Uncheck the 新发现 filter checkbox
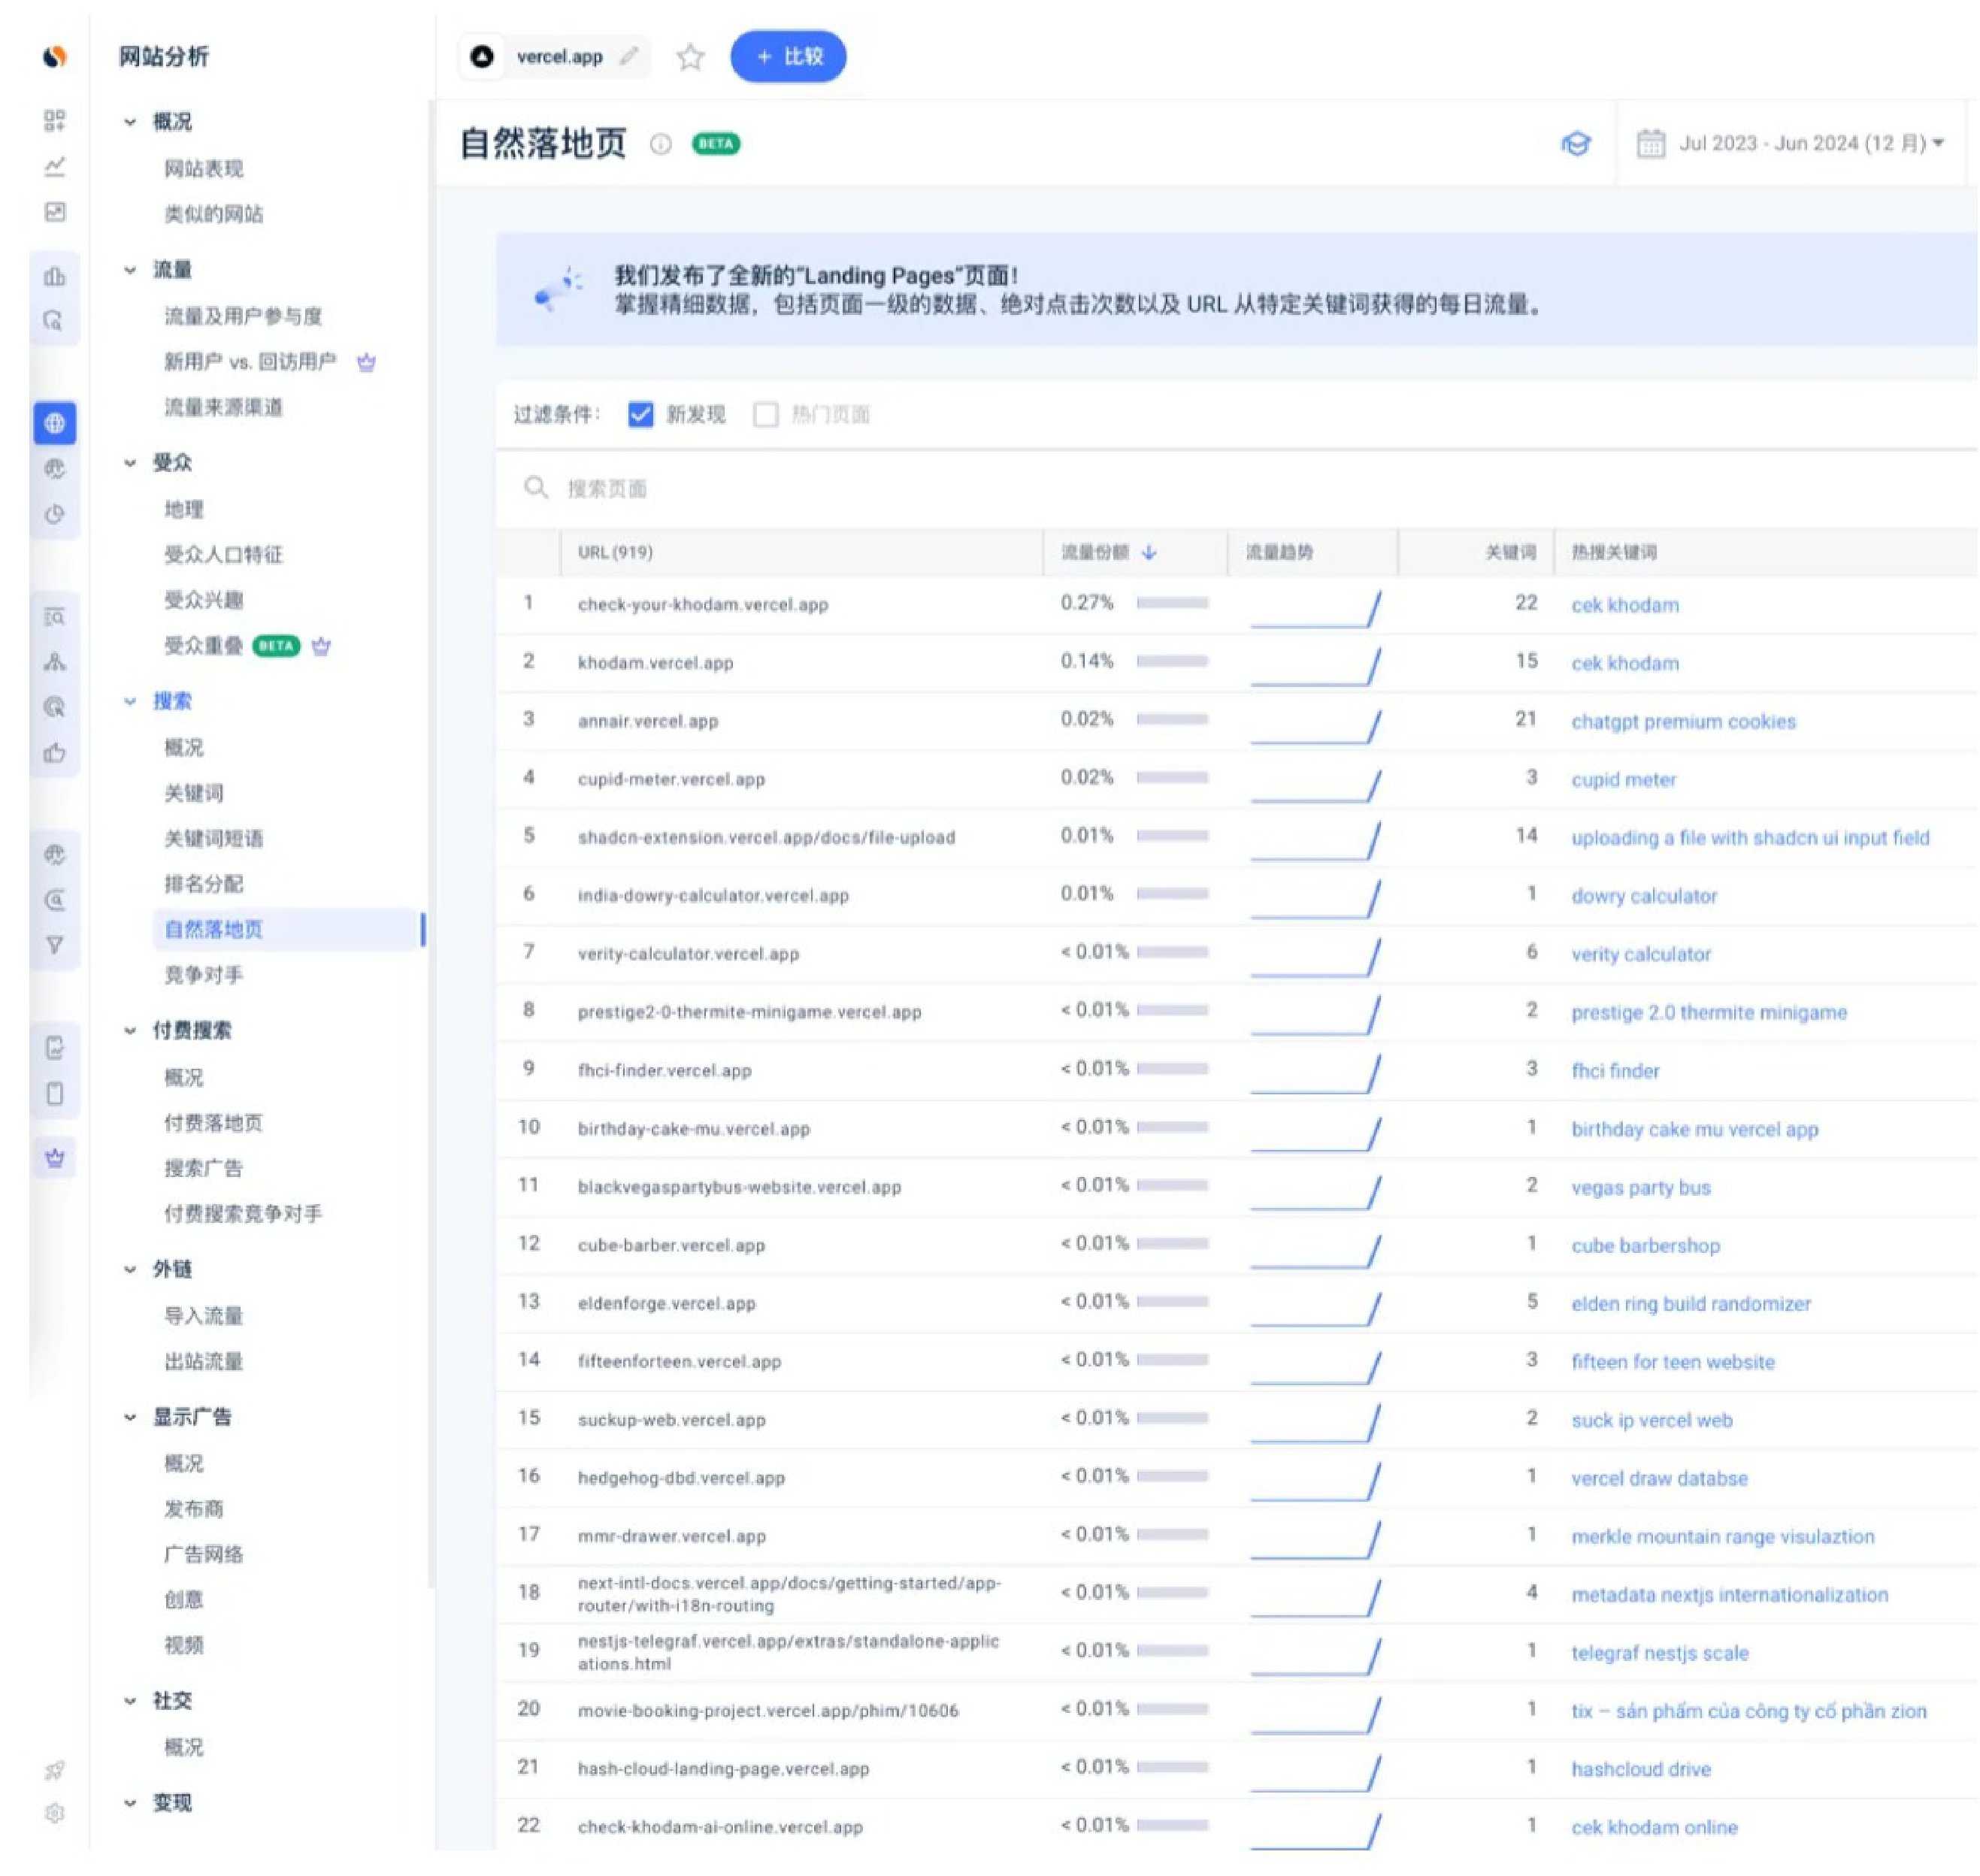This screenshot has height=1876, width=1980. (641, 414)
